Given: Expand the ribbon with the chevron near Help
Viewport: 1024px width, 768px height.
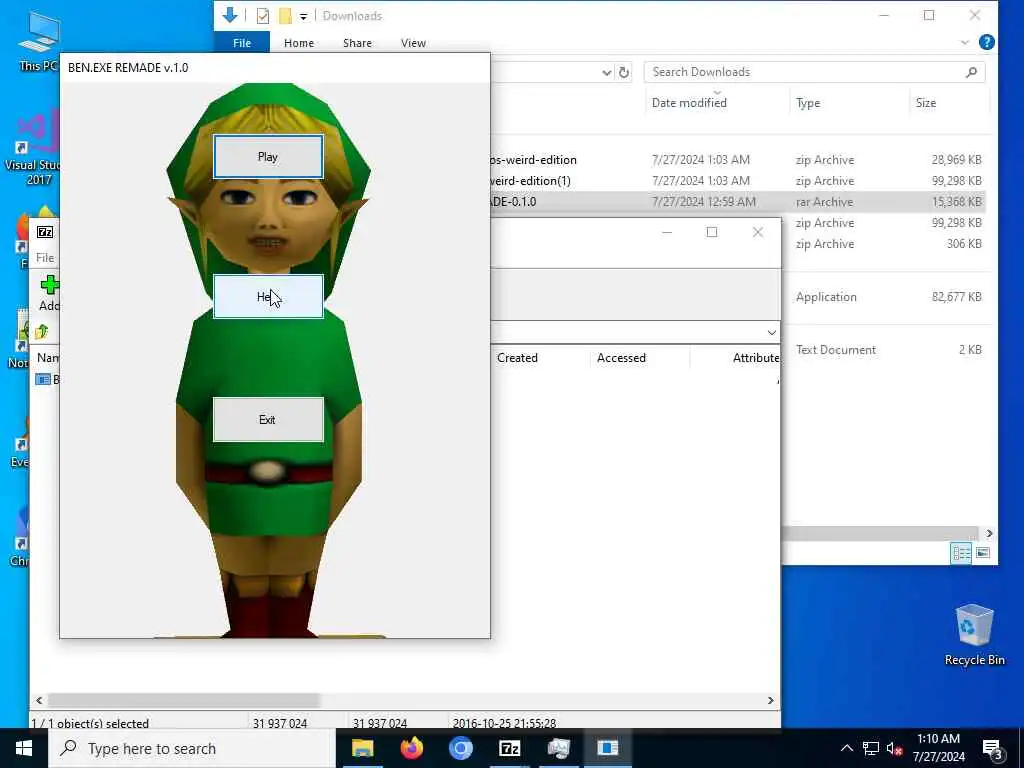Looking at the screenshot, I should click(965, 42).
